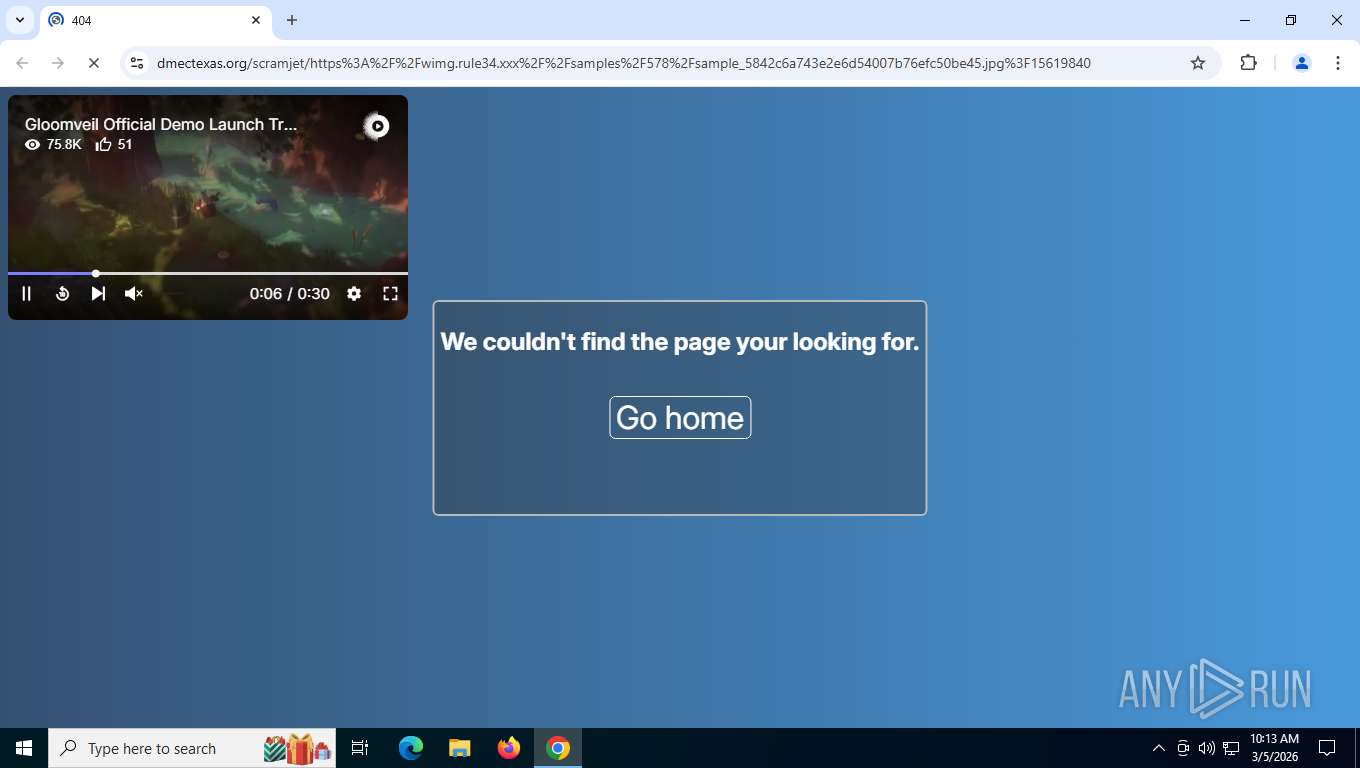
Task: Open the video player settings gear
Action: pyautogui.click(x=354, y=293)
